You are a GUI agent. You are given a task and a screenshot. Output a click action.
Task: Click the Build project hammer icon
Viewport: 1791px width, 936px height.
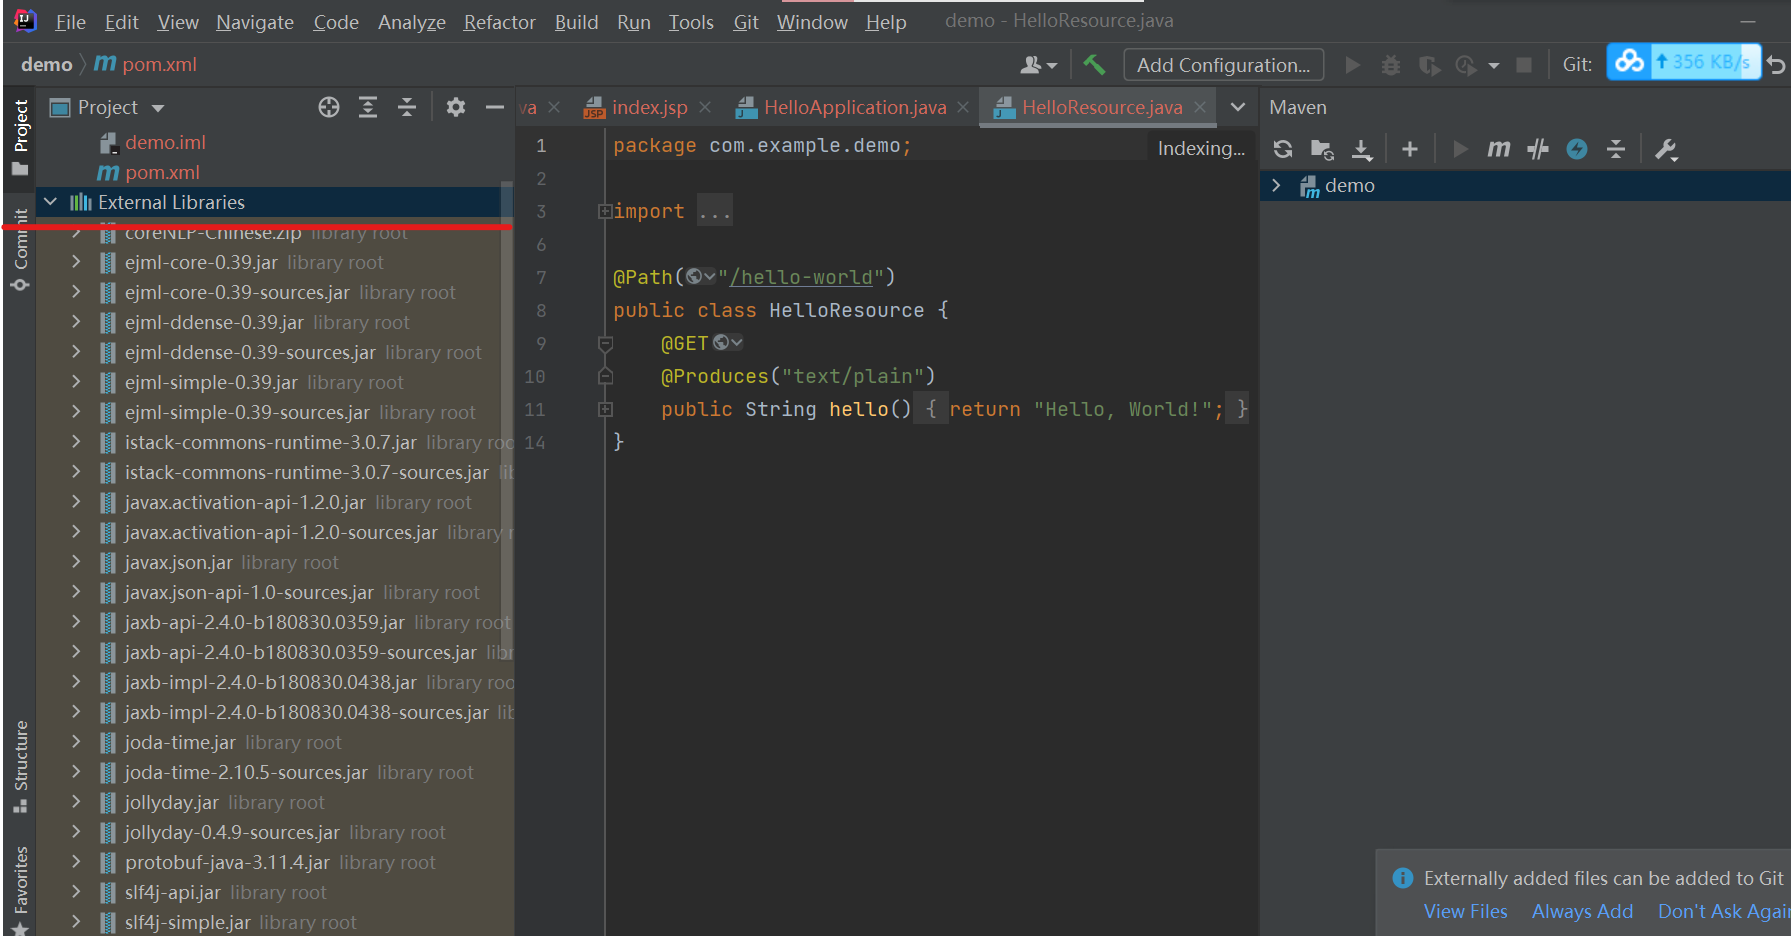[x=1094, y=65]
